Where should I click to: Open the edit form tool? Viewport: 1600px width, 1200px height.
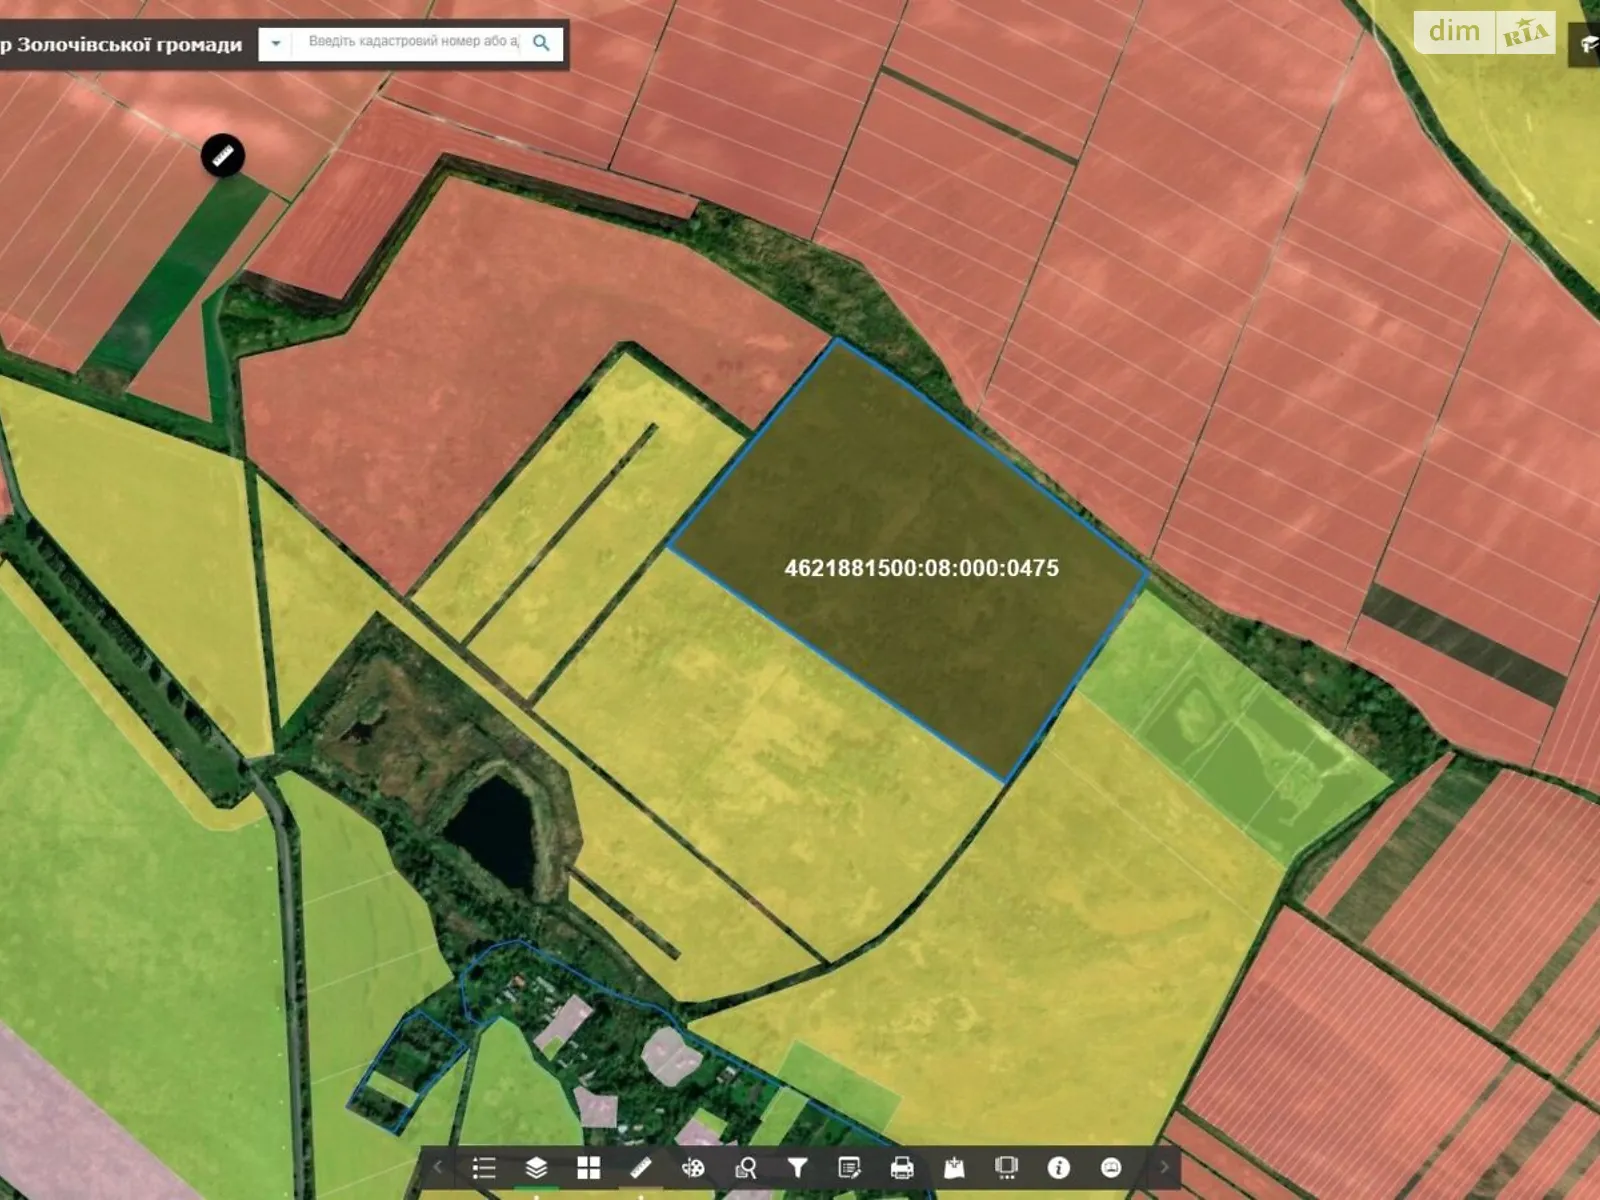[849, 1168]
